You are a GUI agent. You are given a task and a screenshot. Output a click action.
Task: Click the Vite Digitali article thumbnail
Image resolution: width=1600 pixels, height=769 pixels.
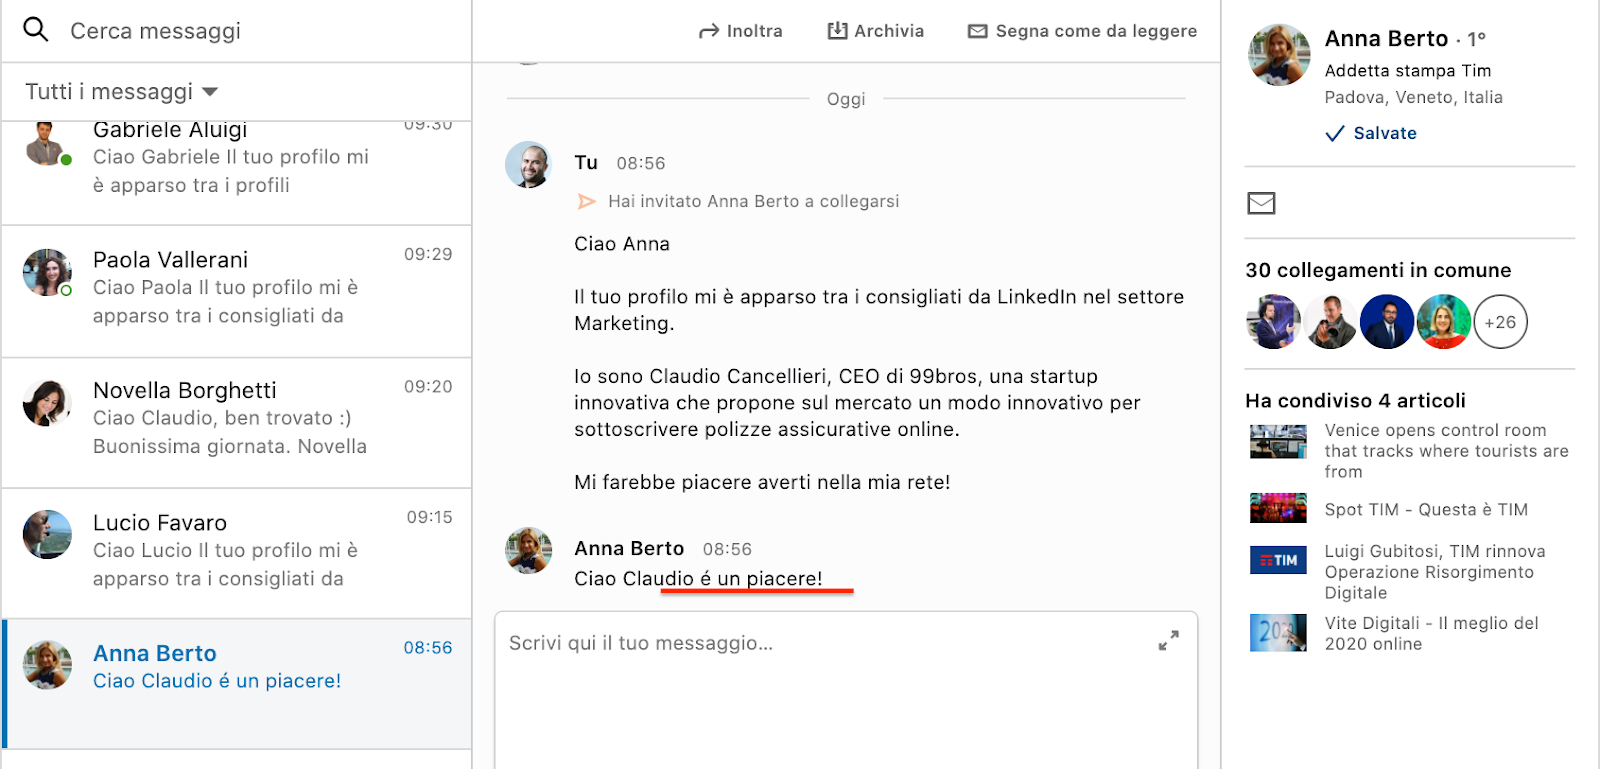(1278, 633)
